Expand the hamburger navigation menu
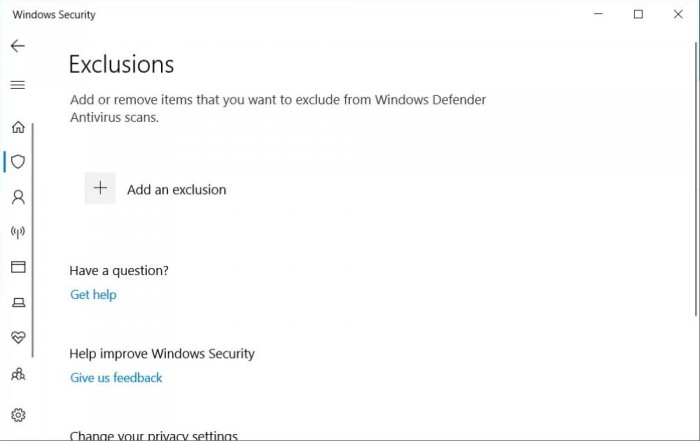Viewport: 700px width, 441px height. pos(17,85)
